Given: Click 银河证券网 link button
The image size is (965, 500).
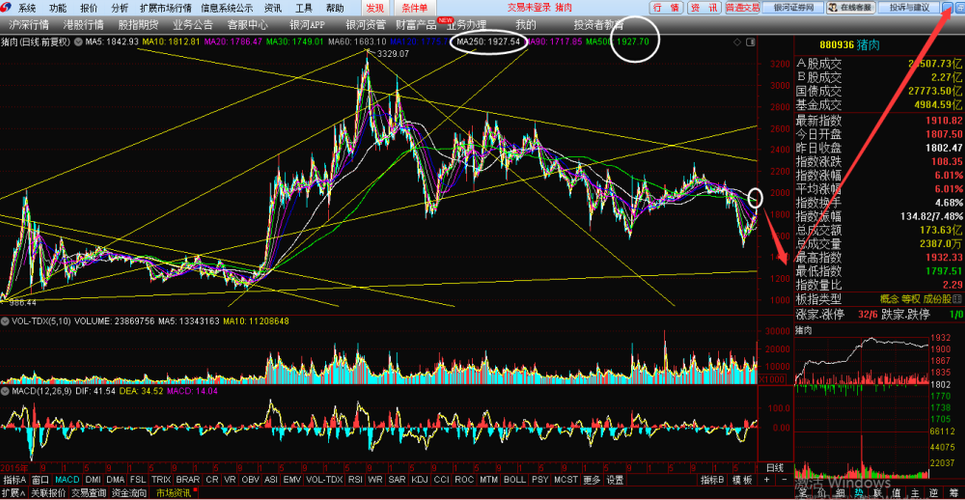Looking at the screenshot, I should click(x=793, y=7).
